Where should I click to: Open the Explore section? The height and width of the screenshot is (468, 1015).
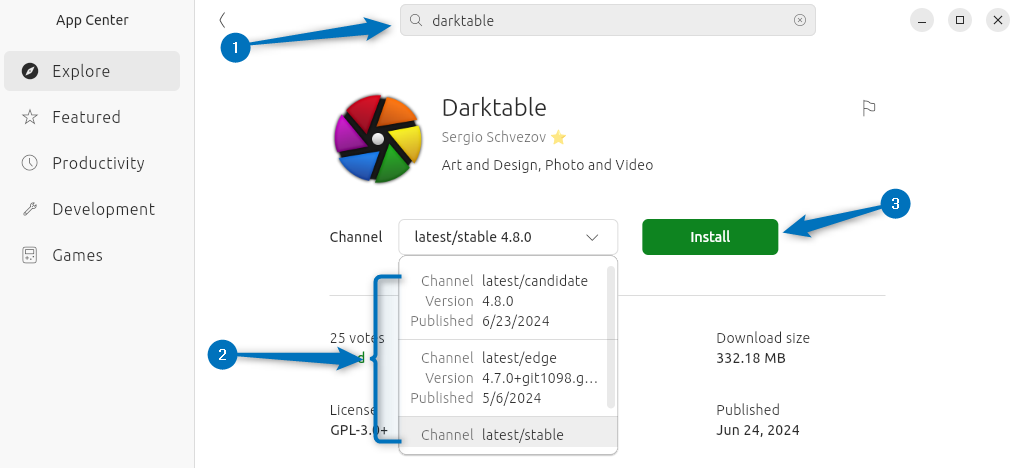click(92, 71)
